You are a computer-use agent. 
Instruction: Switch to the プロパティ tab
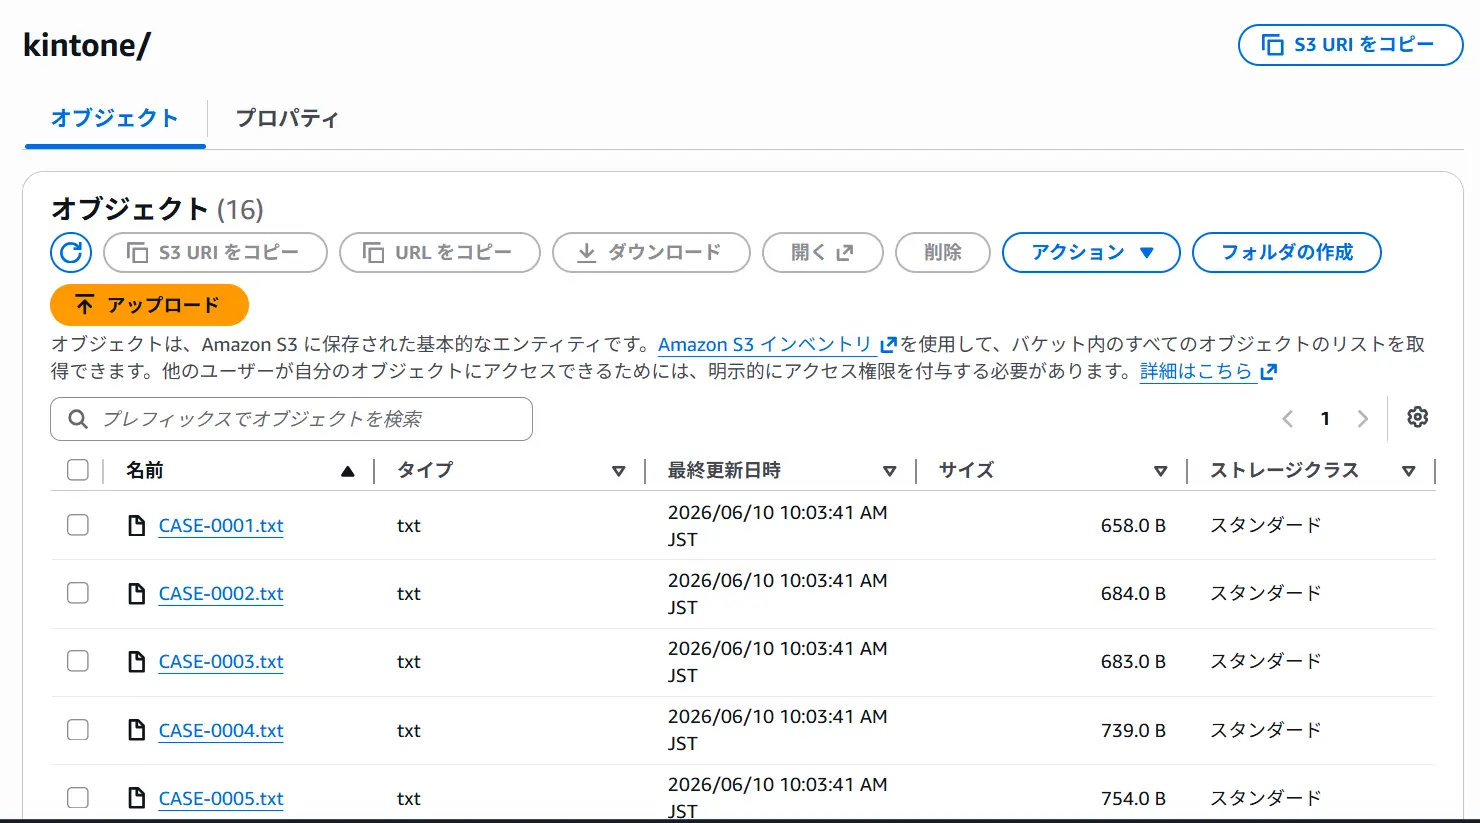coord(287,118)
